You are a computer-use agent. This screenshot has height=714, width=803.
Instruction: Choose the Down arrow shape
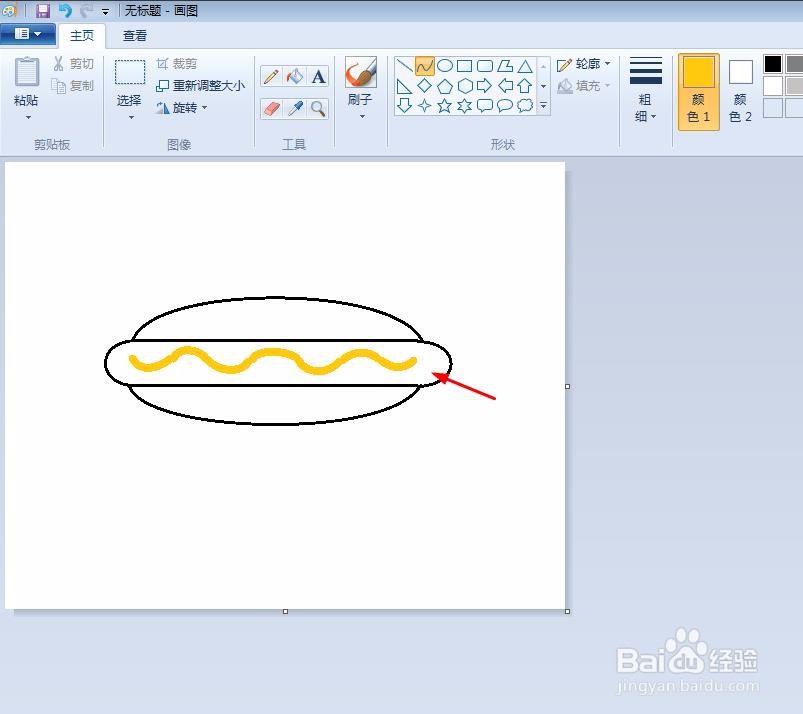[x=405, y=106]
